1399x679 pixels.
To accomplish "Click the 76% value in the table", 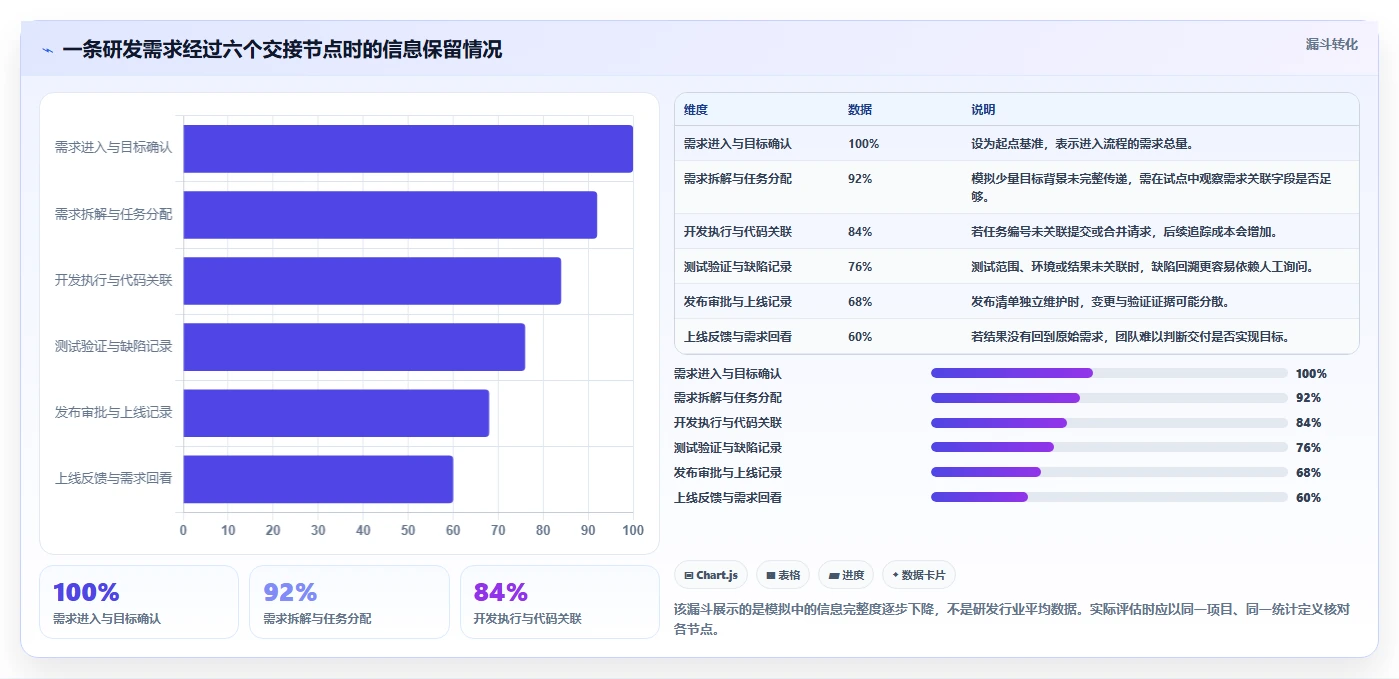I will 860,267.
